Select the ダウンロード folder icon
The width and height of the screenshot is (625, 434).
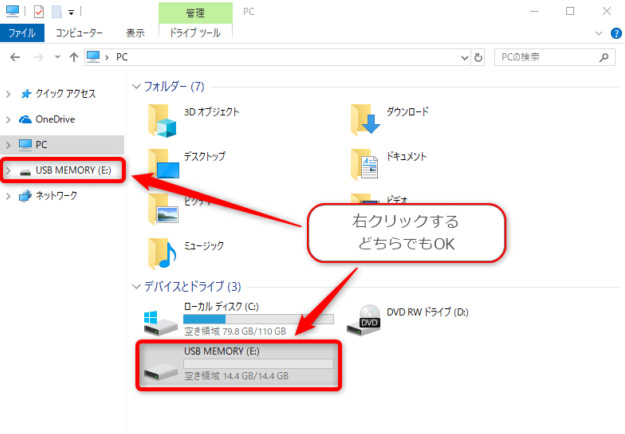coord(365,120)
